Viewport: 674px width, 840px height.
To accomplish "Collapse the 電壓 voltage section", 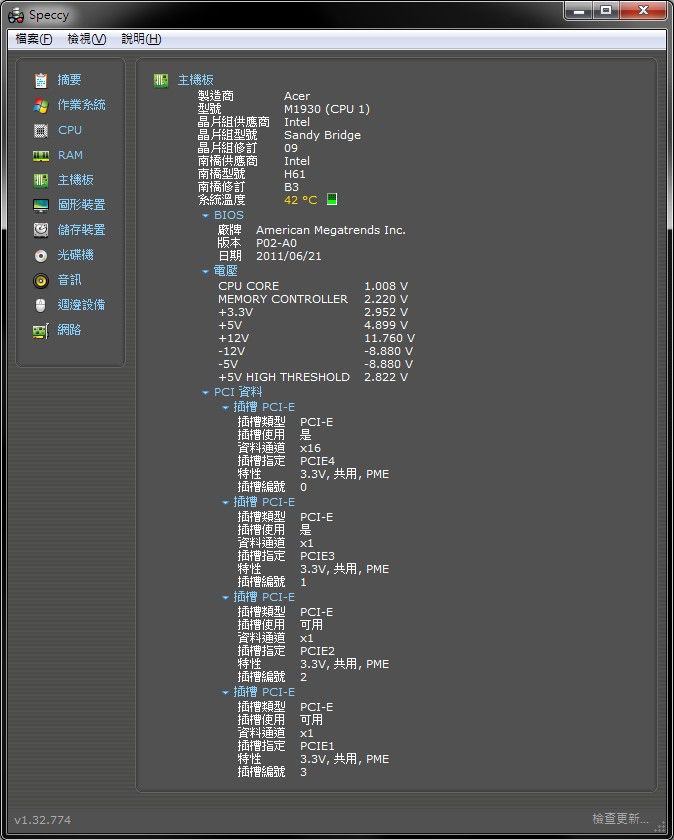I will [x=206, y=271].
